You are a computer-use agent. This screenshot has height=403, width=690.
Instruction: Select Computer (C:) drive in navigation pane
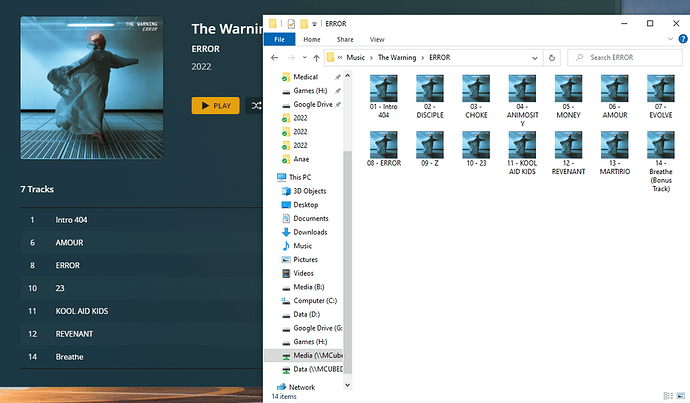pos(315,300)
